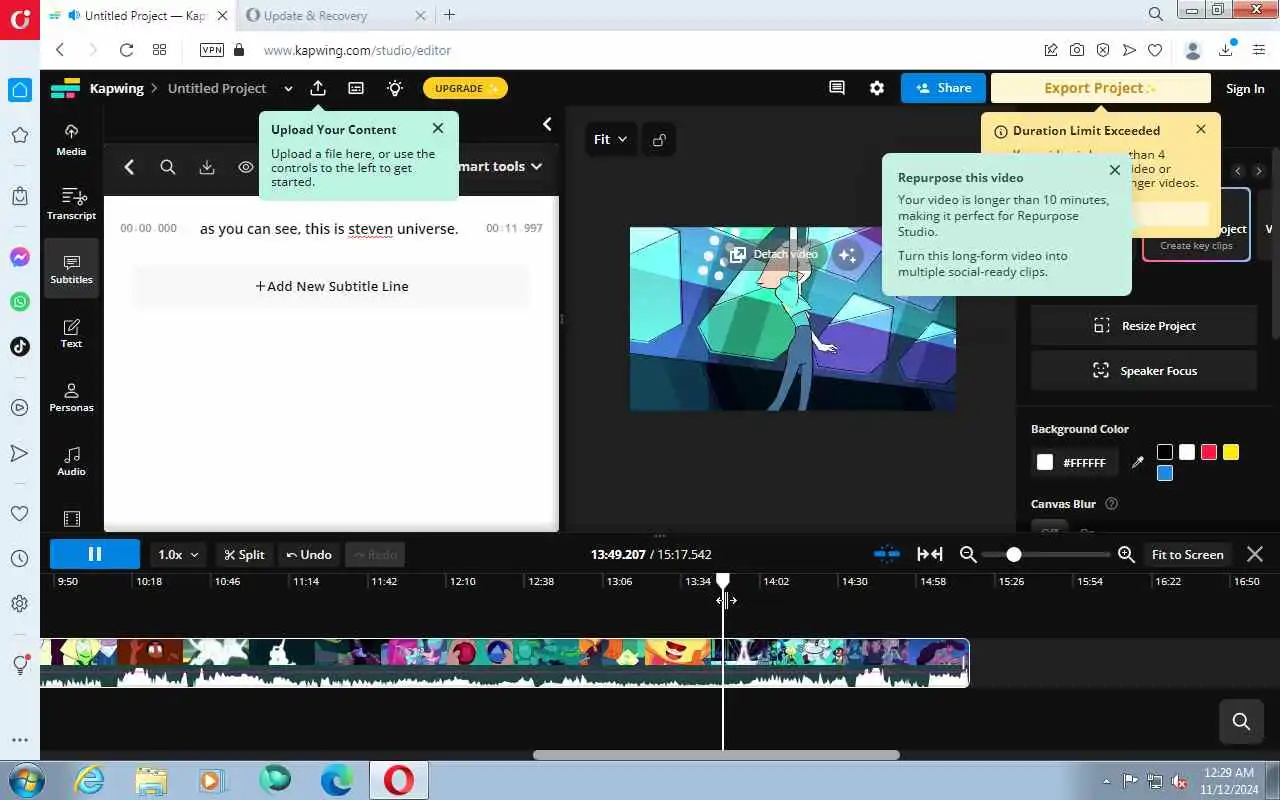
Task: Click Add New Subtitle Line
Action: pyautogui.click(x=332, y=286)
